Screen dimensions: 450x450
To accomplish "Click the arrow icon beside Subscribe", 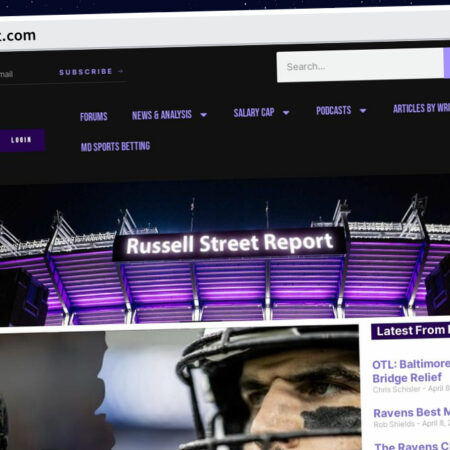I will coord(121,71).
